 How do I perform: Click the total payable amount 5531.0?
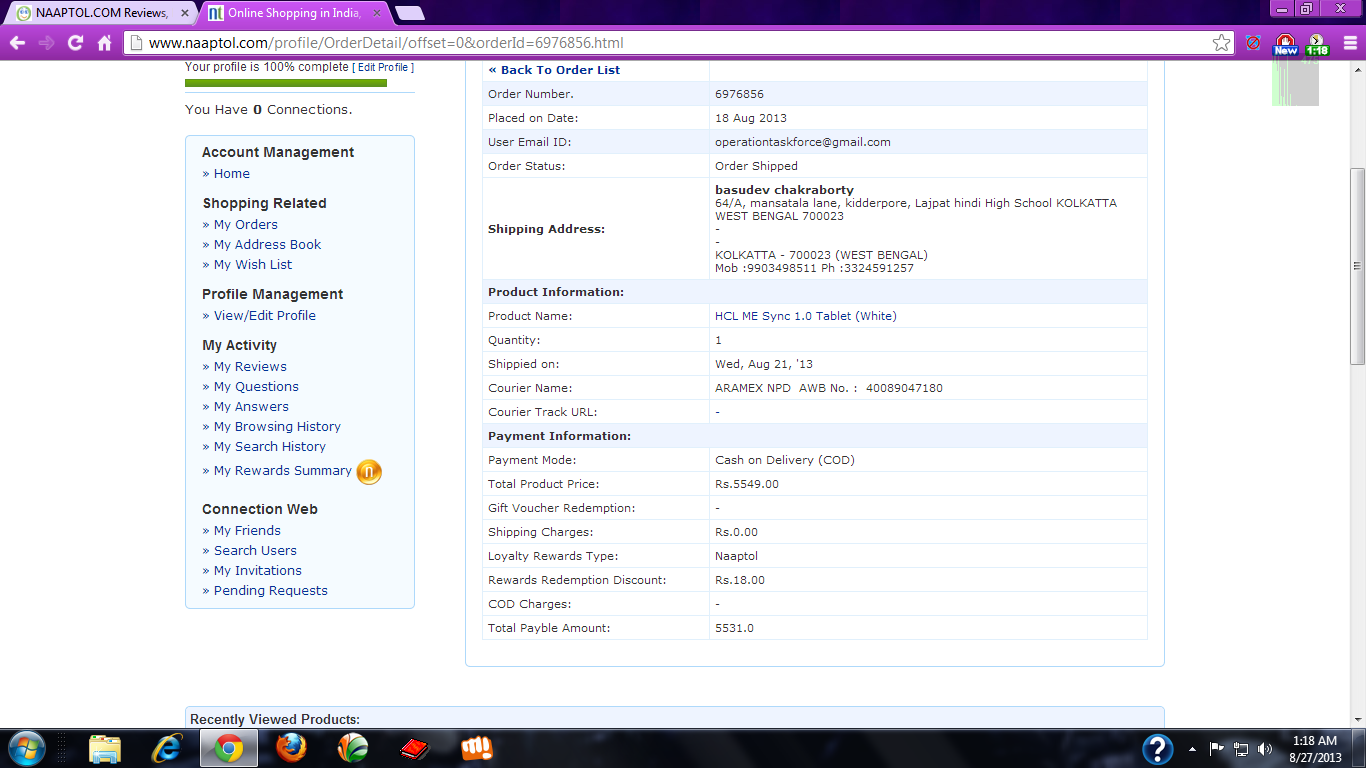[734, 628]
